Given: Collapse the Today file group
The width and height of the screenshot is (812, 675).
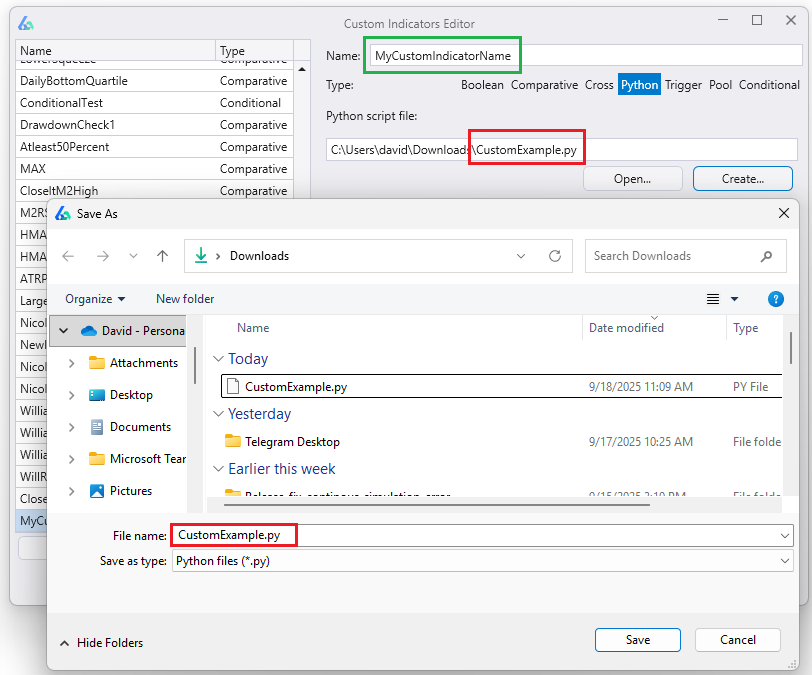Looking at the screenshot, I should pos(219,359).
